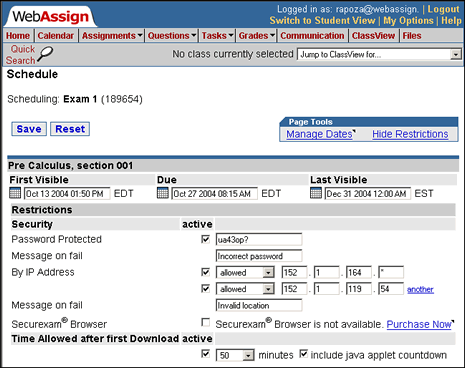465x368 pixels.
Task: Open the First Visible calendar icon
Action: [15, 193]
